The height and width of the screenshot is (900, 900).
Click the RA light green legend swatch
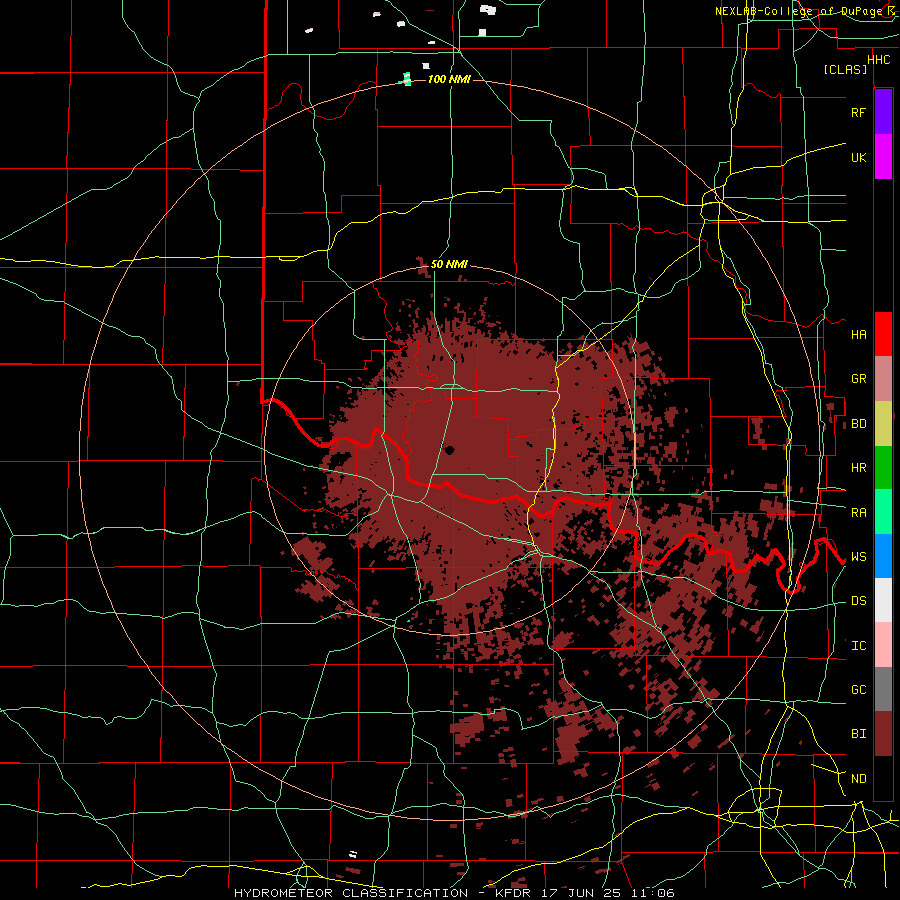coord(883,512)
